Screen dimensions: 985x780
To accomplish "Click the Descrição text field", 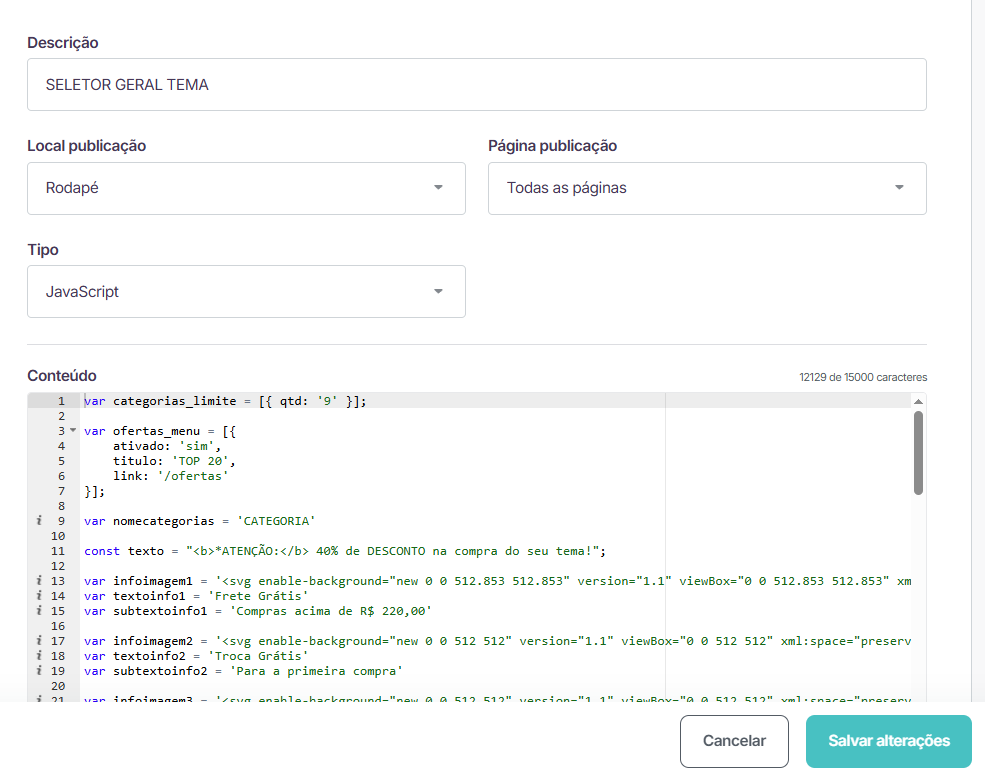I will (476, 85).
